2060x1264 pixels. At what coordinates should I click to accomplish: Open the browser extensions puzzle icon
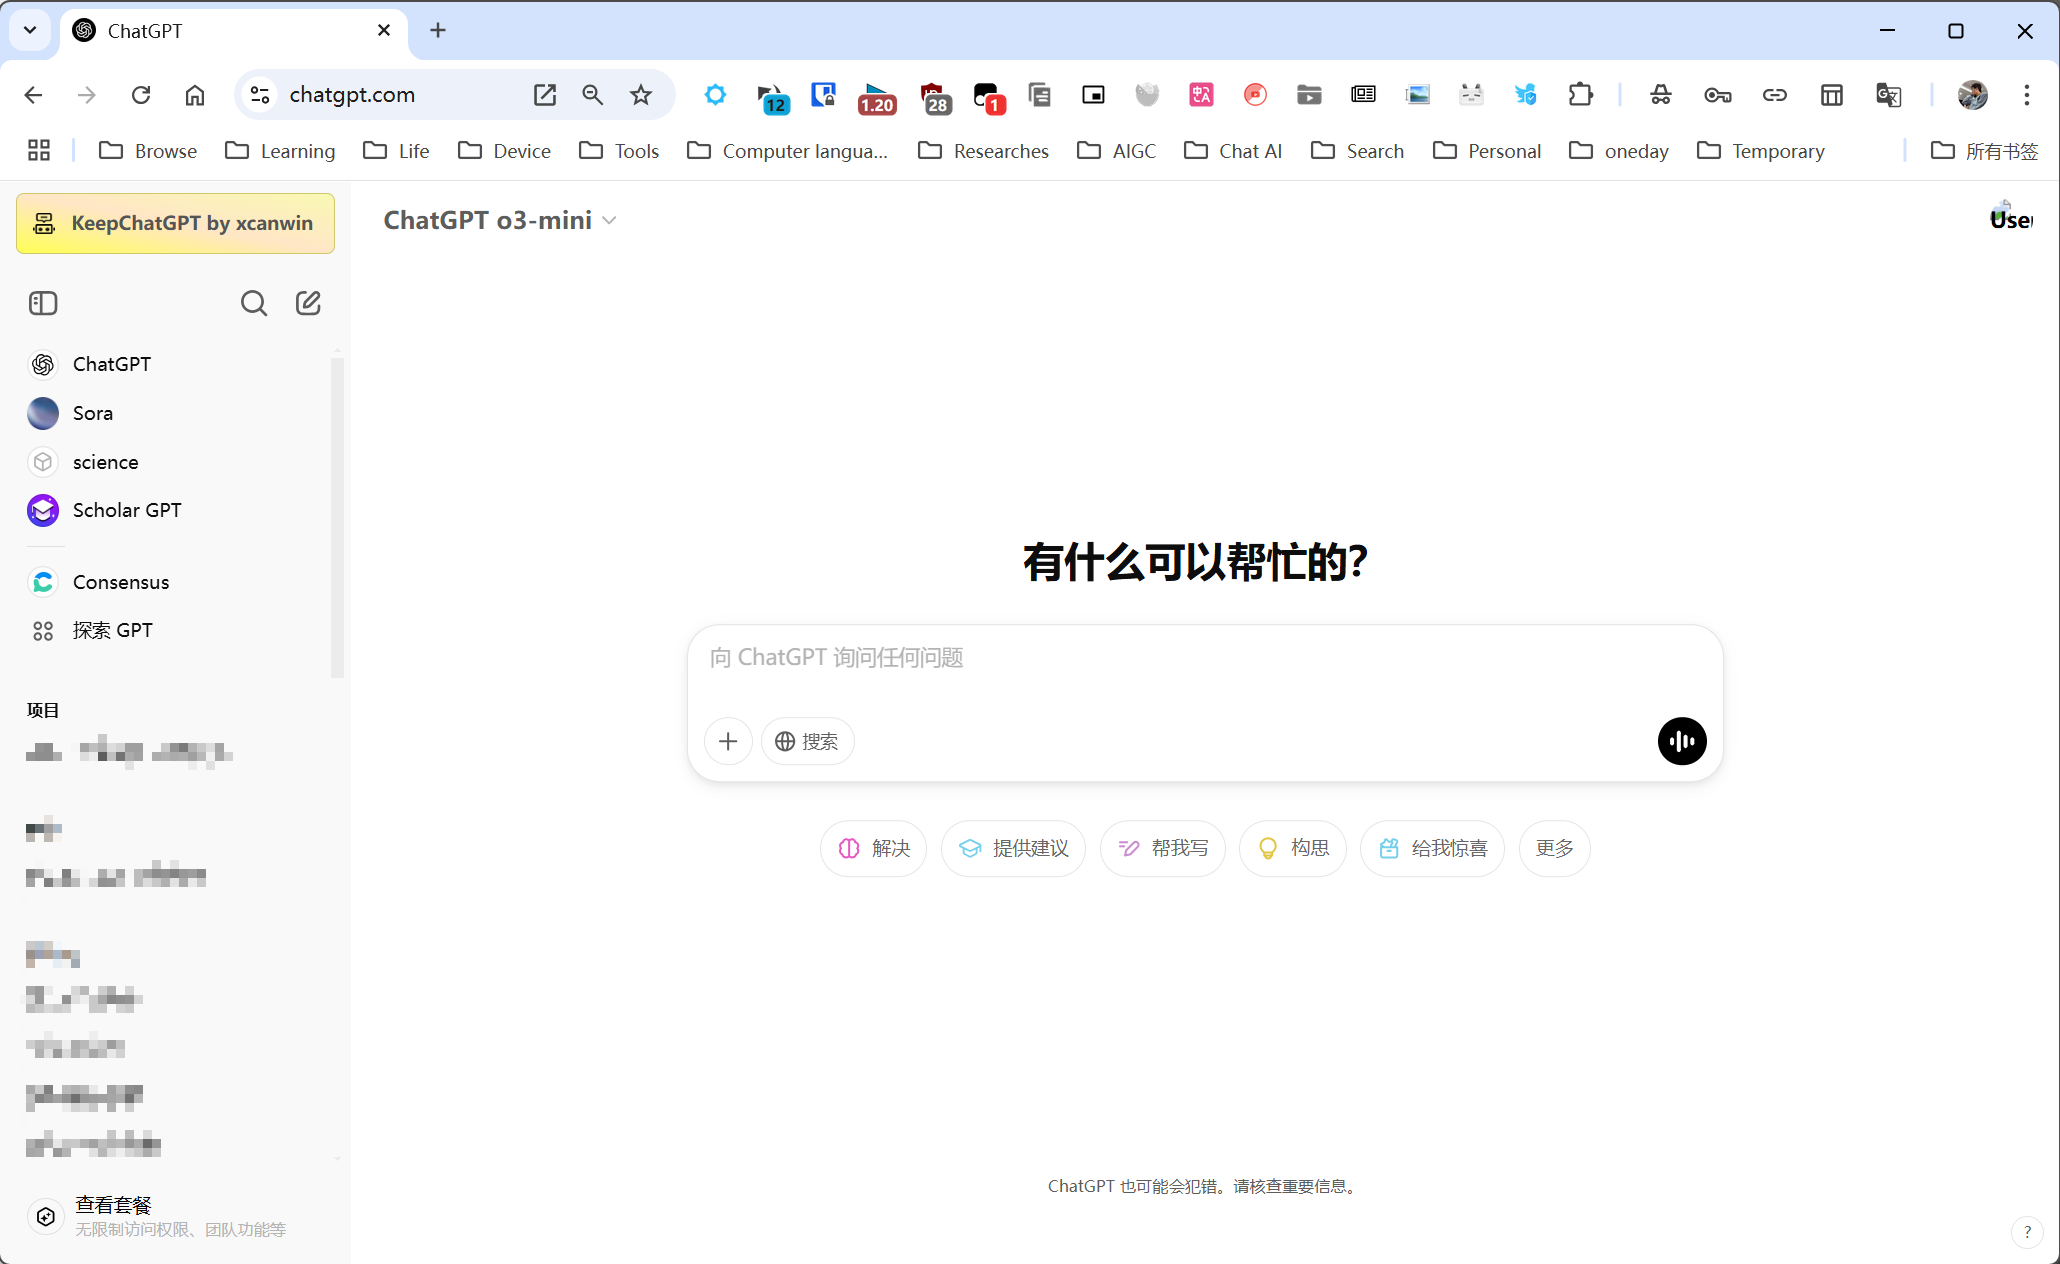[1580, 95]
